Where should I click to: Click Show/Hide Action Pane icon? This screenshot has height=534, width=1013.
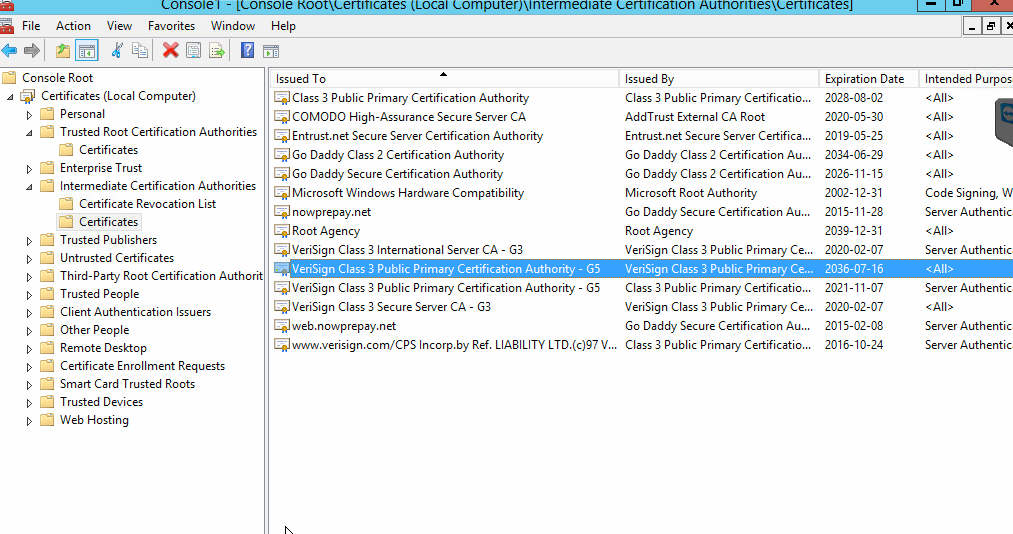(271, 50)
